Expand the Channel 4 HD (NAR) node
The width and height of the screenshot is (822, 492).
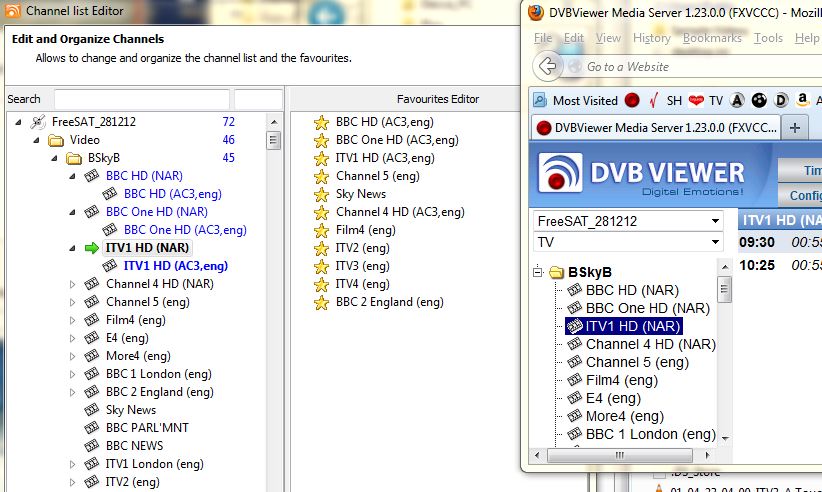pyautogui.click(x=72, y=284)
